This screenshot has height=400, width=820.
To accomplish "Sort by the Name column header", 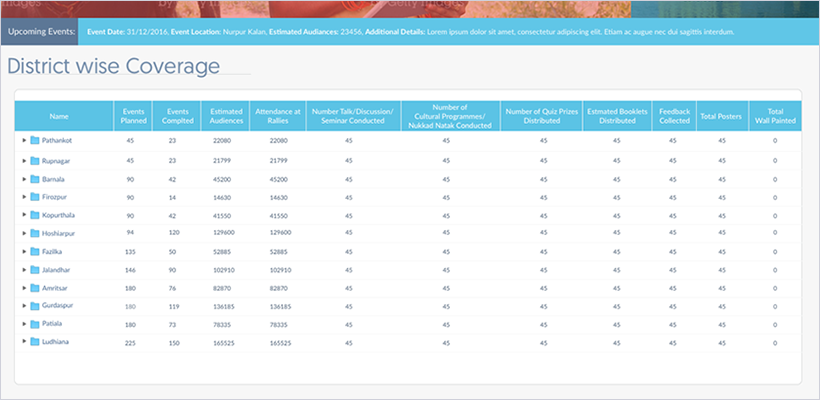I will 59,116.
